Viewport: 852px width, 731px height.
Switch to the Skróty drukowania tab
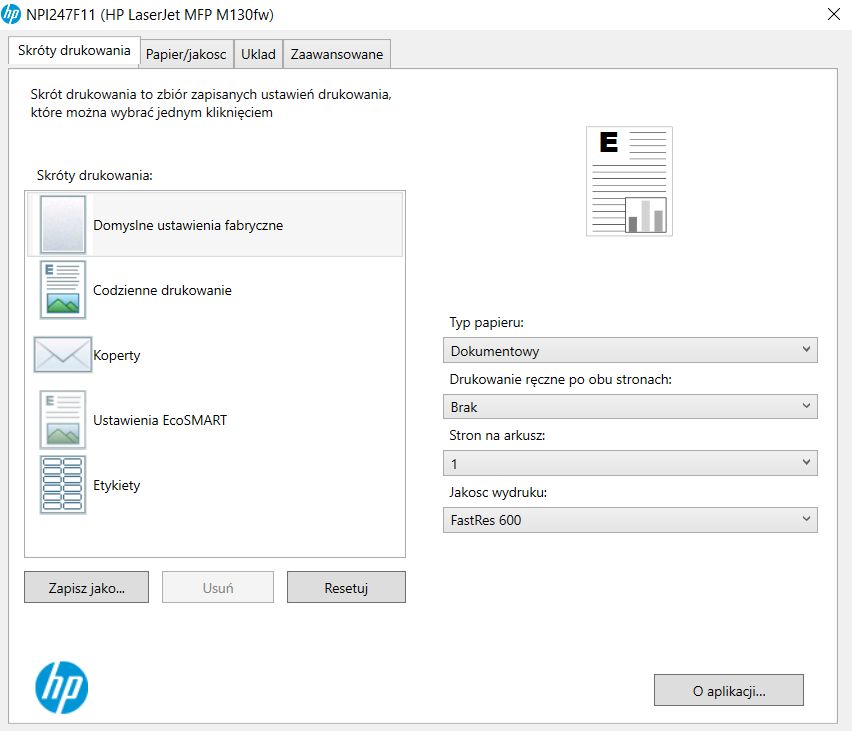click(74, 51)
